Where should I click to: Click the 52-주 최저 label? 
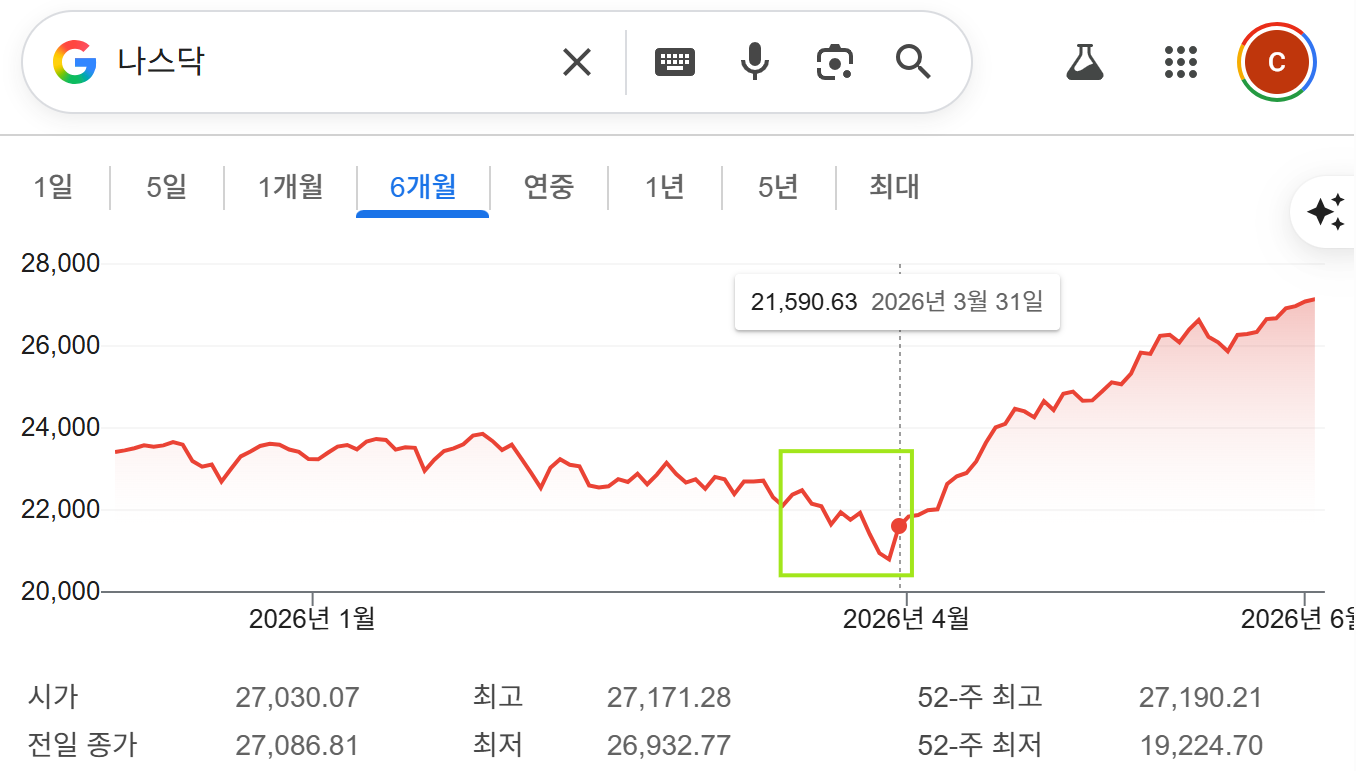(x=980, y=745)
